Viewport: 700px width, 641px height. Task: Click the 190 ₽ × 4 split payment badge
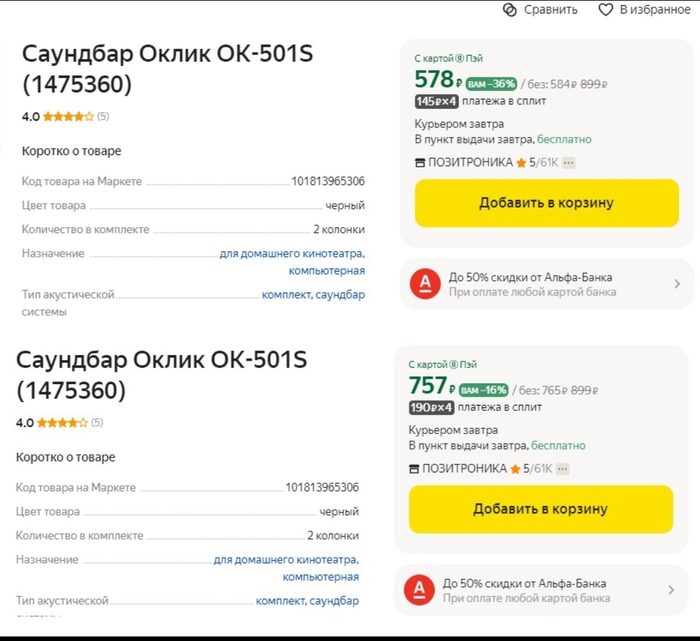431,407
